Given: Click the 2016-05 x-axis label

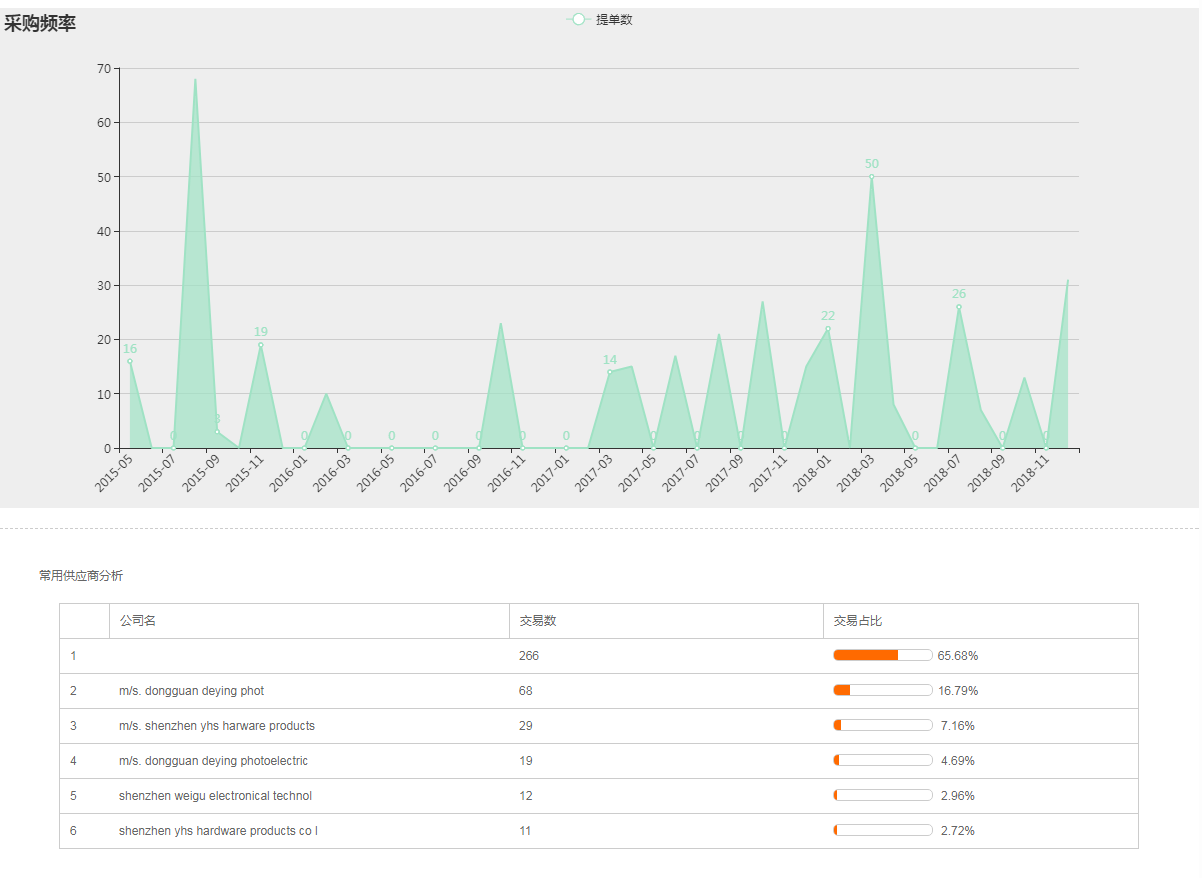Looking at the screenshot, I should 377,472.
